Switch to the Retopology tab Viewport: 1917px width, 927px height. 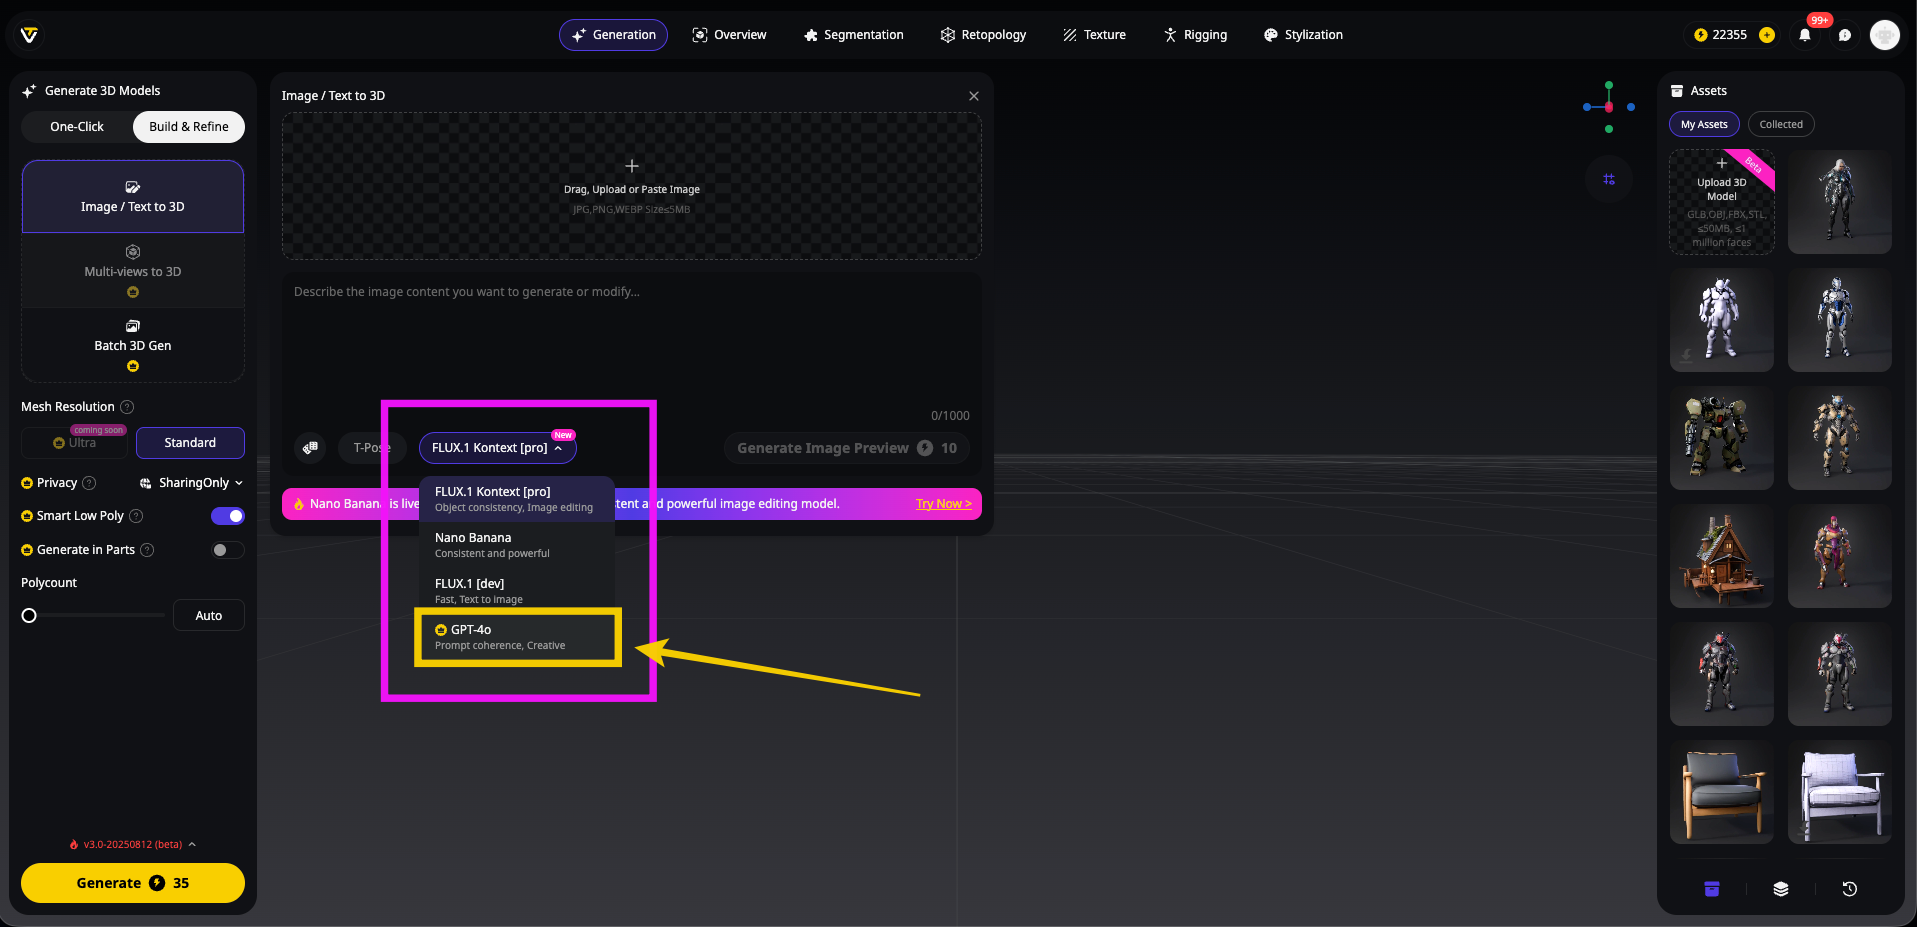983,35
